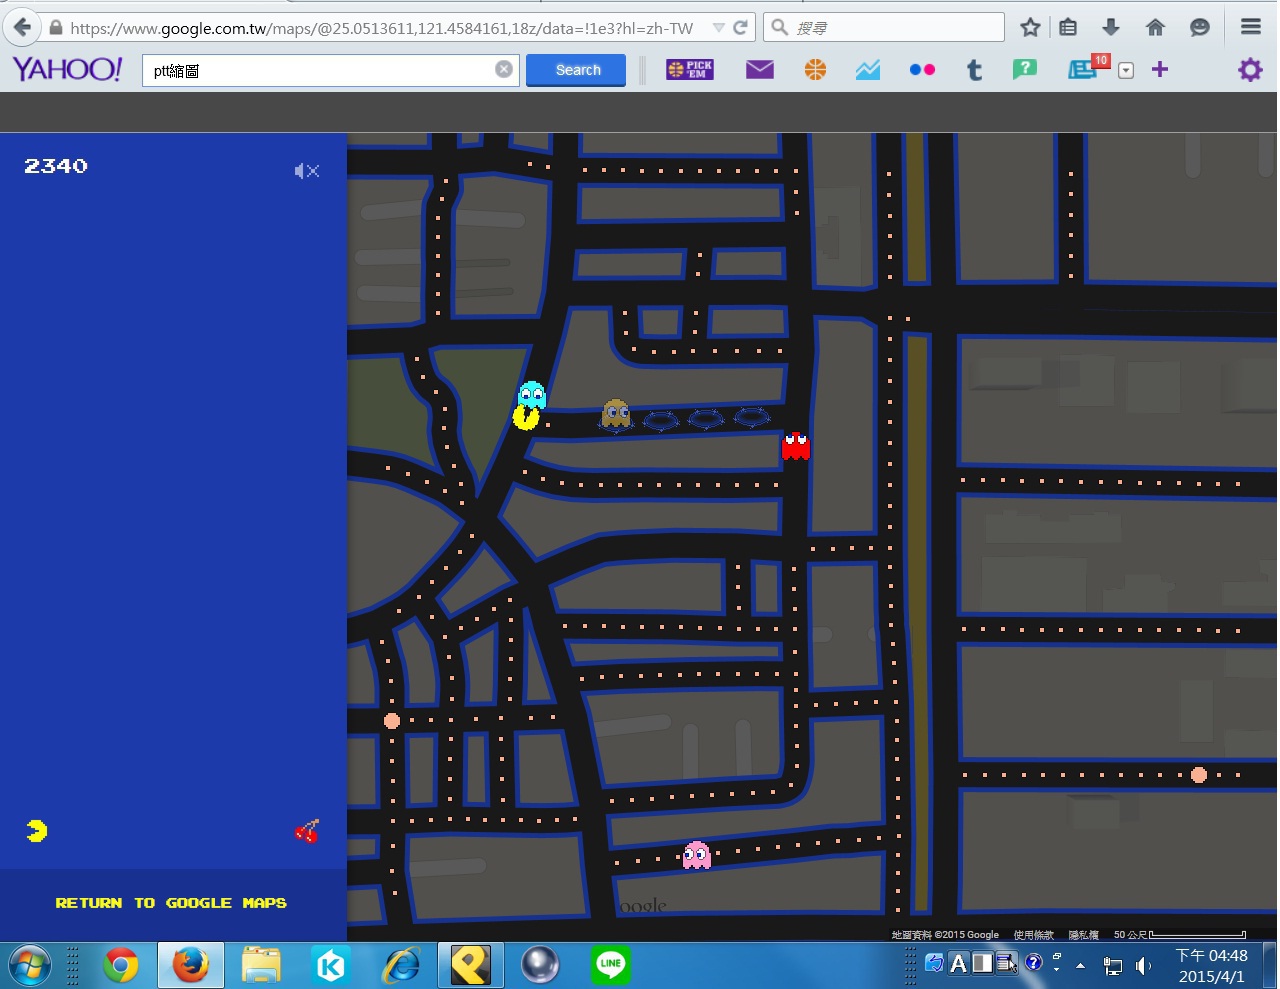Viewport: 1280px width, 989px height.
Task: Open the LINE app from taskbar
Action: coord(610,965)
